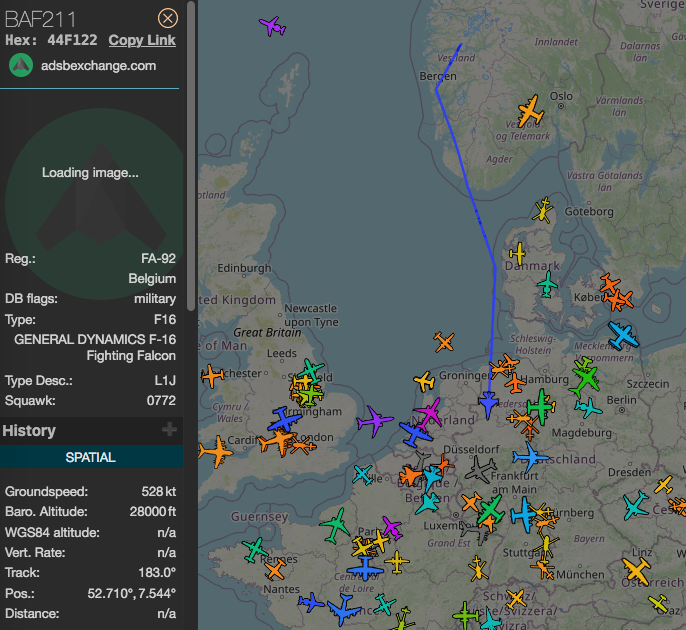Select the large orange aircraft west of Oslo

pyautogui.click(x=530, y=111)
